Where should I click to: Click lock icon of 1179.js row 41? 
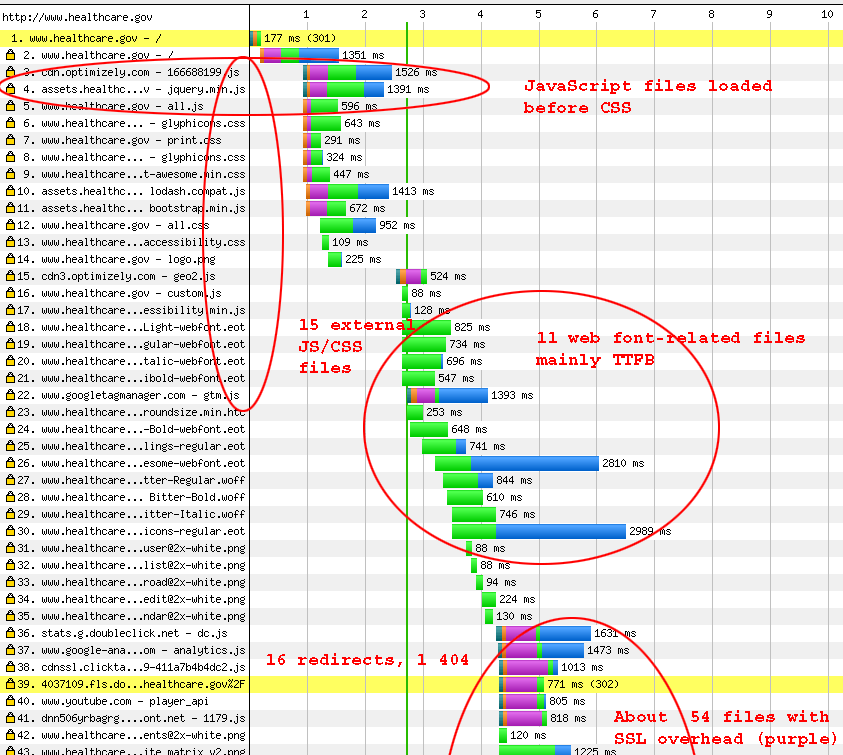pos(10,718)
